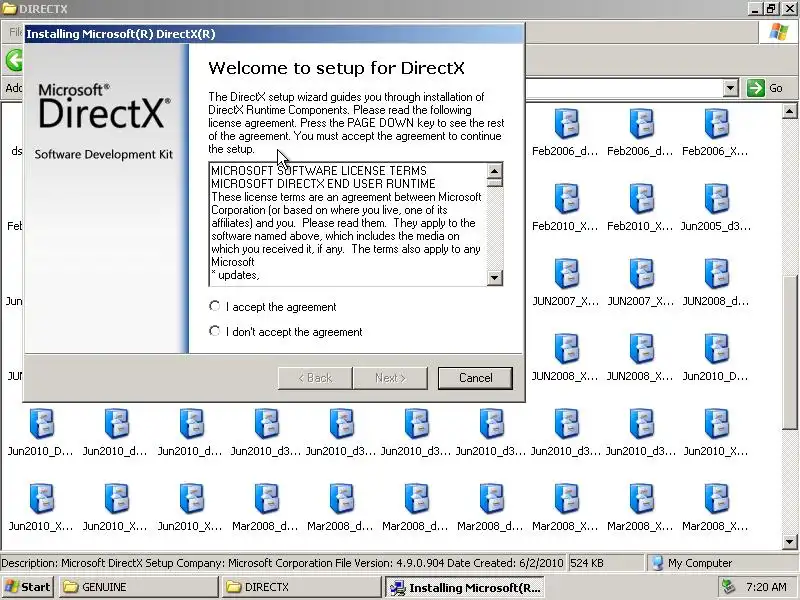The height and width of the screenshot is (600, 800).
Task: Select the Jun2005_d3... file icon
Action: pyautogui.click(x=716, y=207)
